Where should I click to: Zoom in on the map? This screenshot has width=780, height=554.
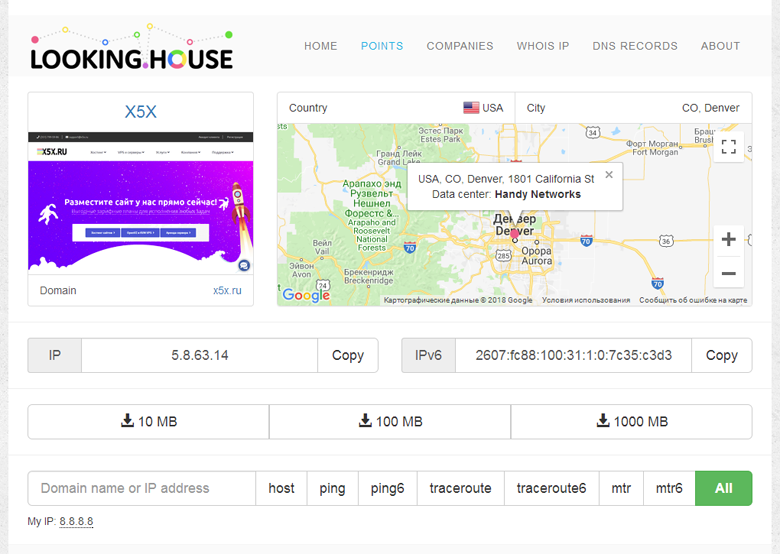728,240
